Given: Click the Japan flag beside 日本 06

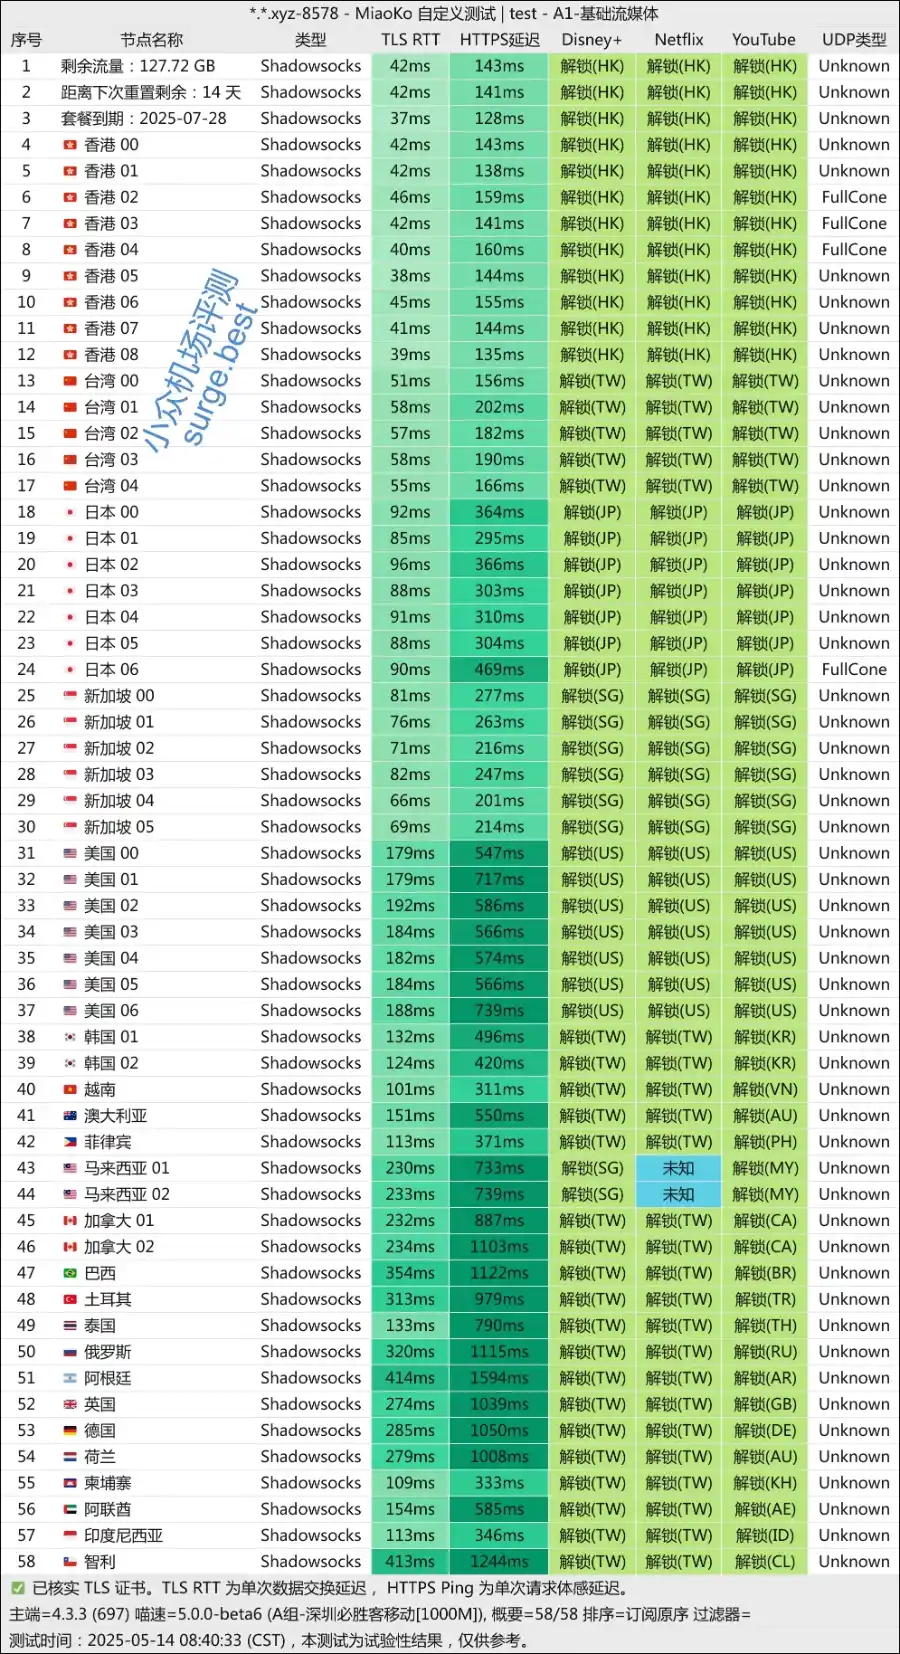Looking at the screenshot, I should 70,670.
